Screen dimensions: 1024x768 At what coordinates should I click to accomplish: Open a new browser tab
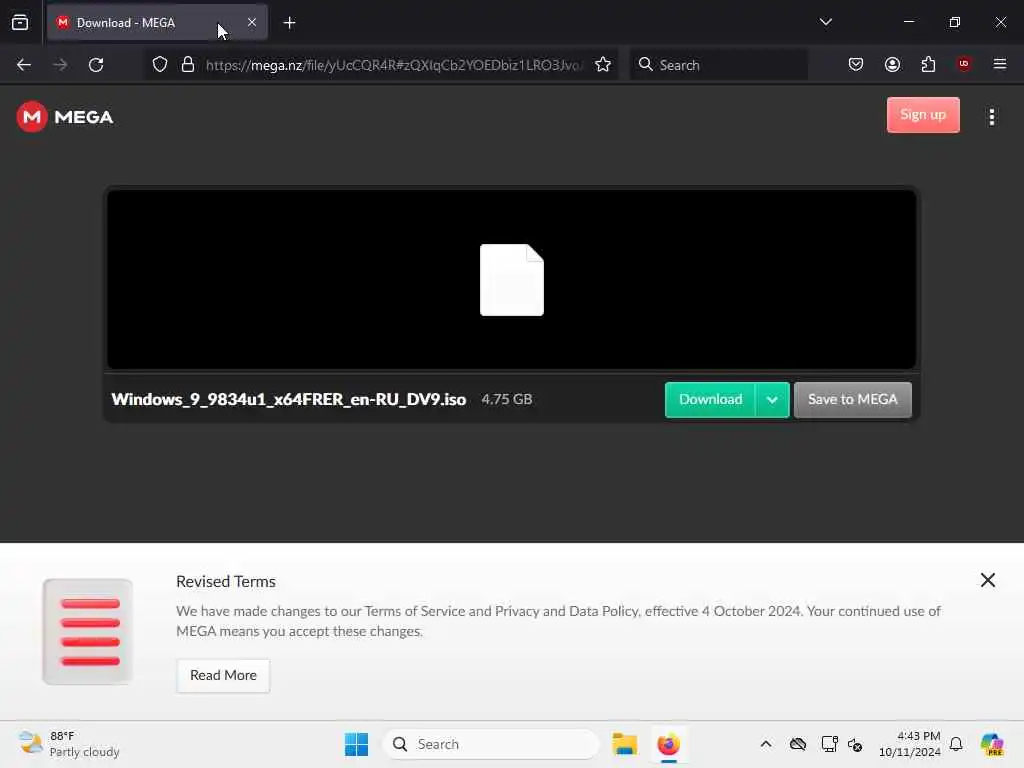click(x=289, y=23)
